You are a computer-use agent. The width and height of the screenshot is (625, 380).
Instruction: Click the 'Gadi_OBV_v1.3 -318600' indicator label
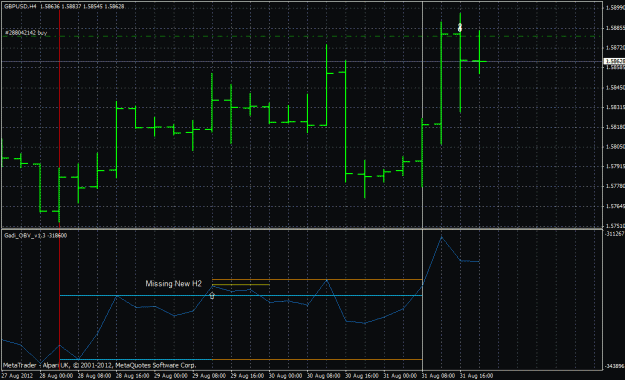coord(35,236)
